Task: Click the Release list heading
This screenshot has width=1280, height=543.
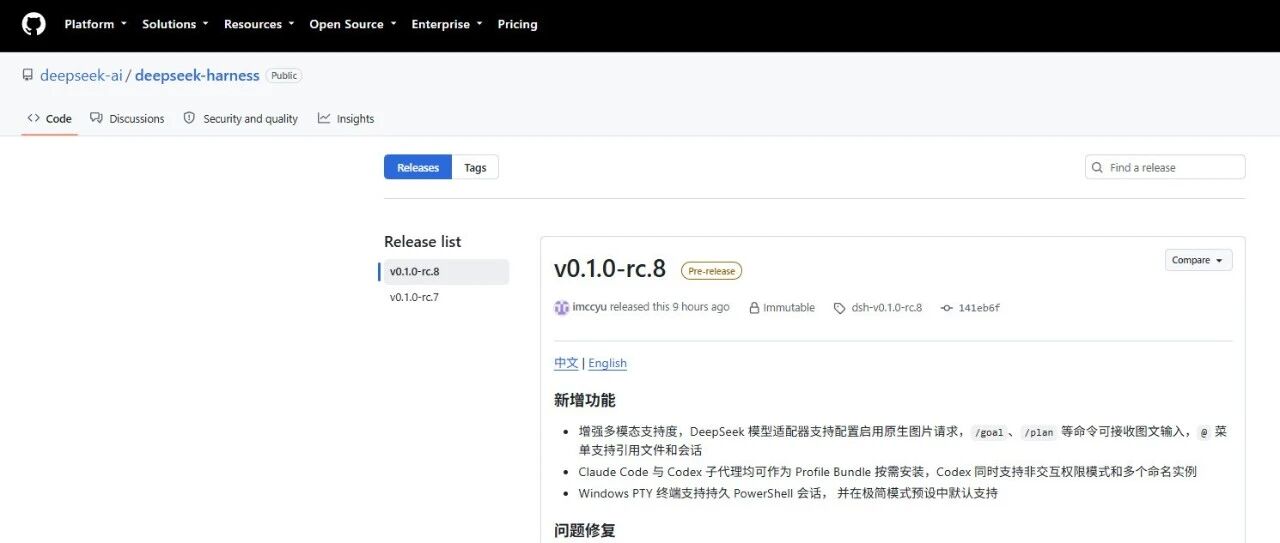Action: tap(423, 241)
